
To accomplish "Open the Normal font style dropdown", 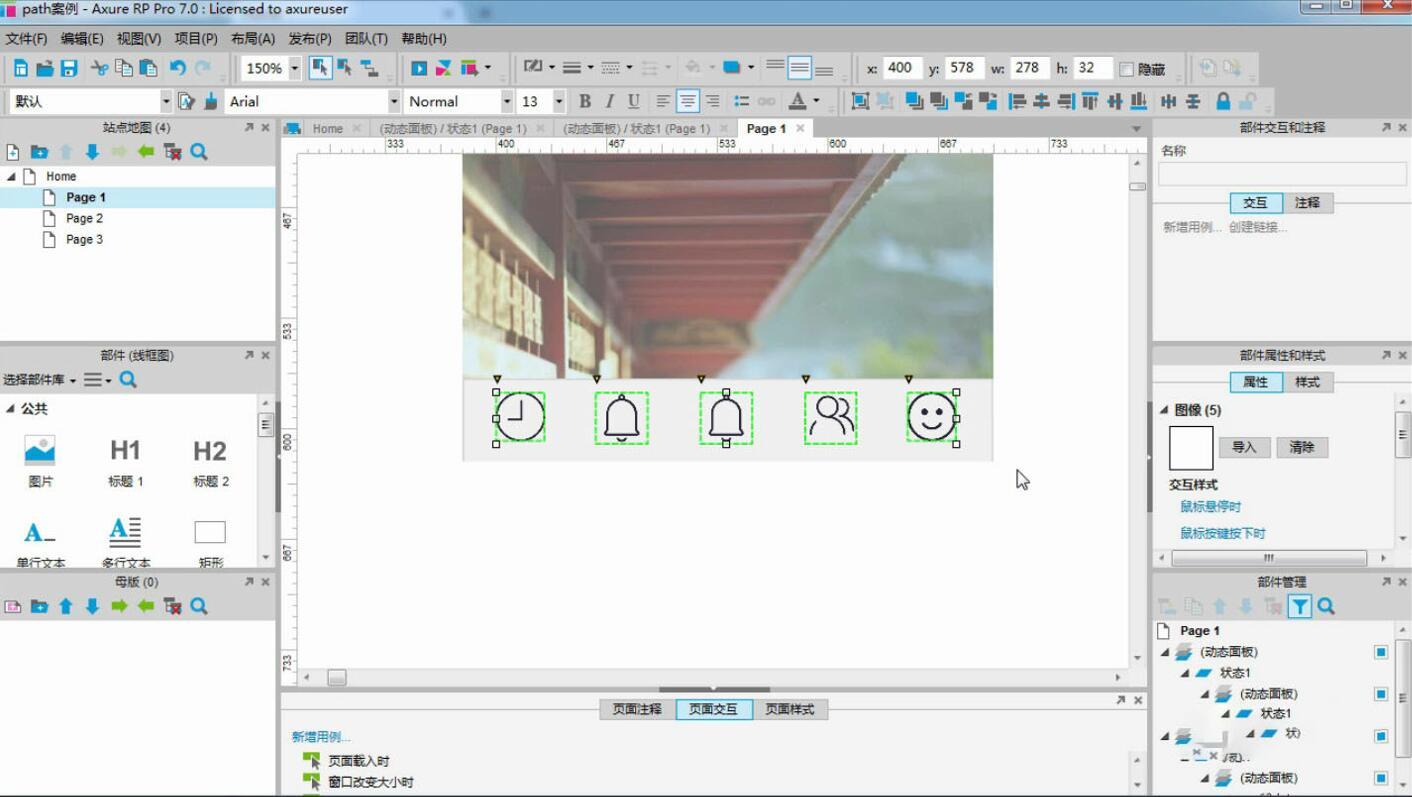I will (507, 101).
